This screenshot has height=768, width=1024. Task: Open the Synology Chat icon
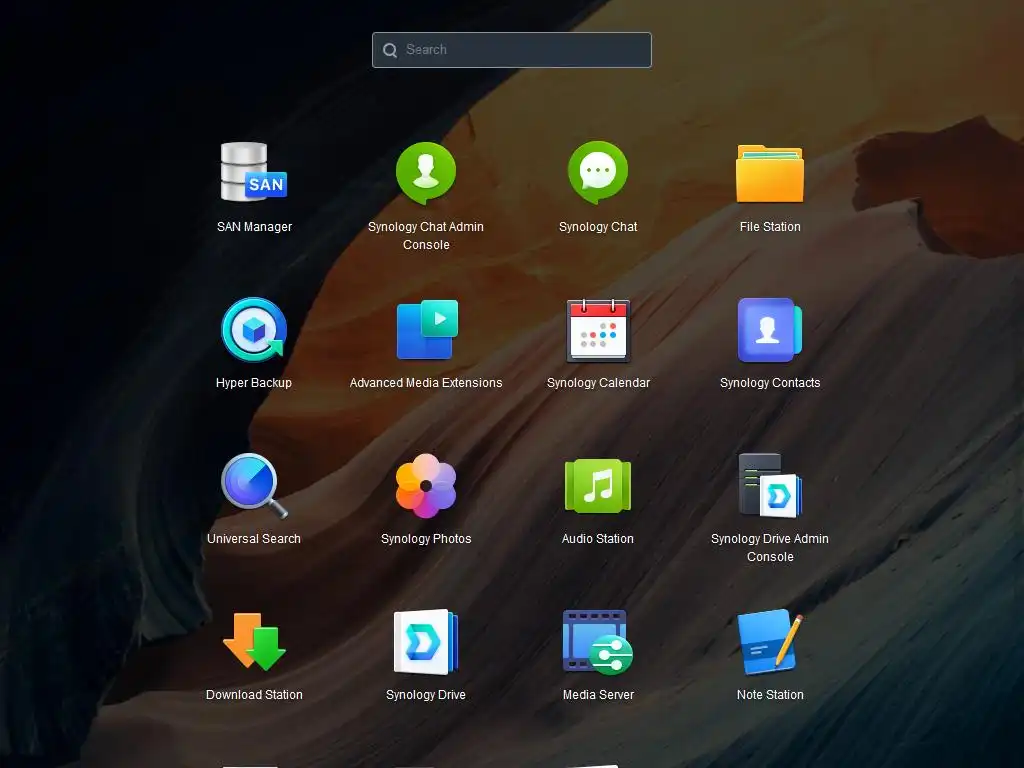pos(598,172)
